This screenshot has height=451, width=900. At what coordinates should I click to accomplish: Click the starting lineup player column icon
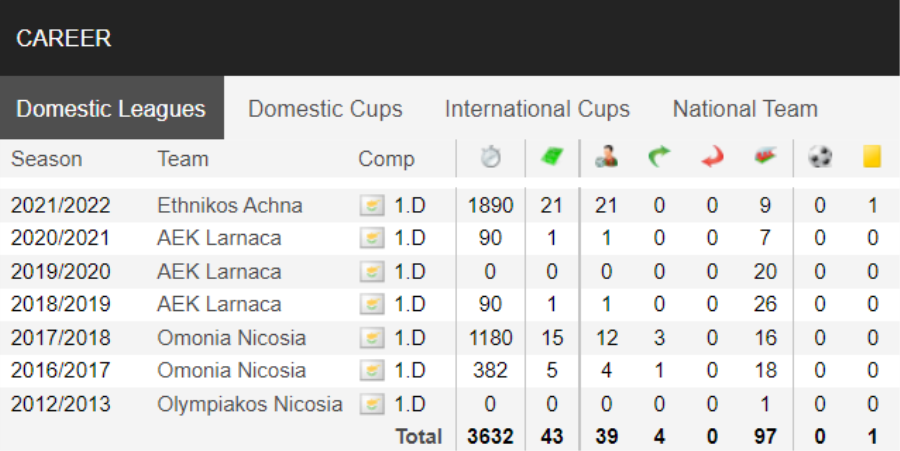606,157
